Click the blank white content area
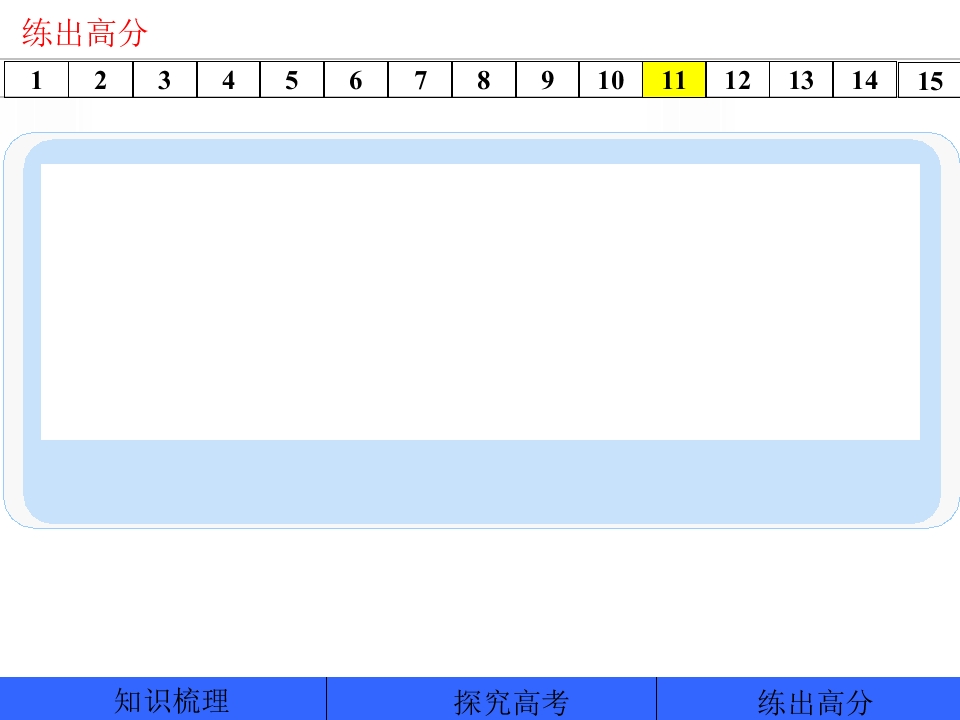 480,301
